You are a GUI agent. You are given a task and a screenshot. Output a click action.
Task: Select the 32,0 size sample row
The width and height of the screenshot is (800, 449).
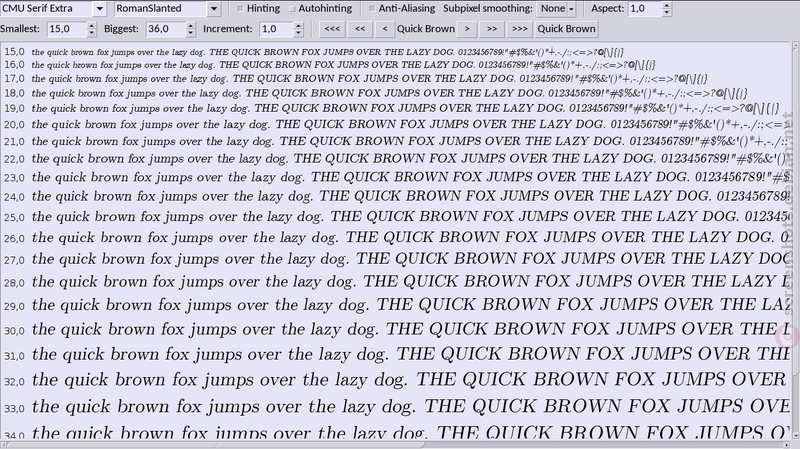point(395,380)
